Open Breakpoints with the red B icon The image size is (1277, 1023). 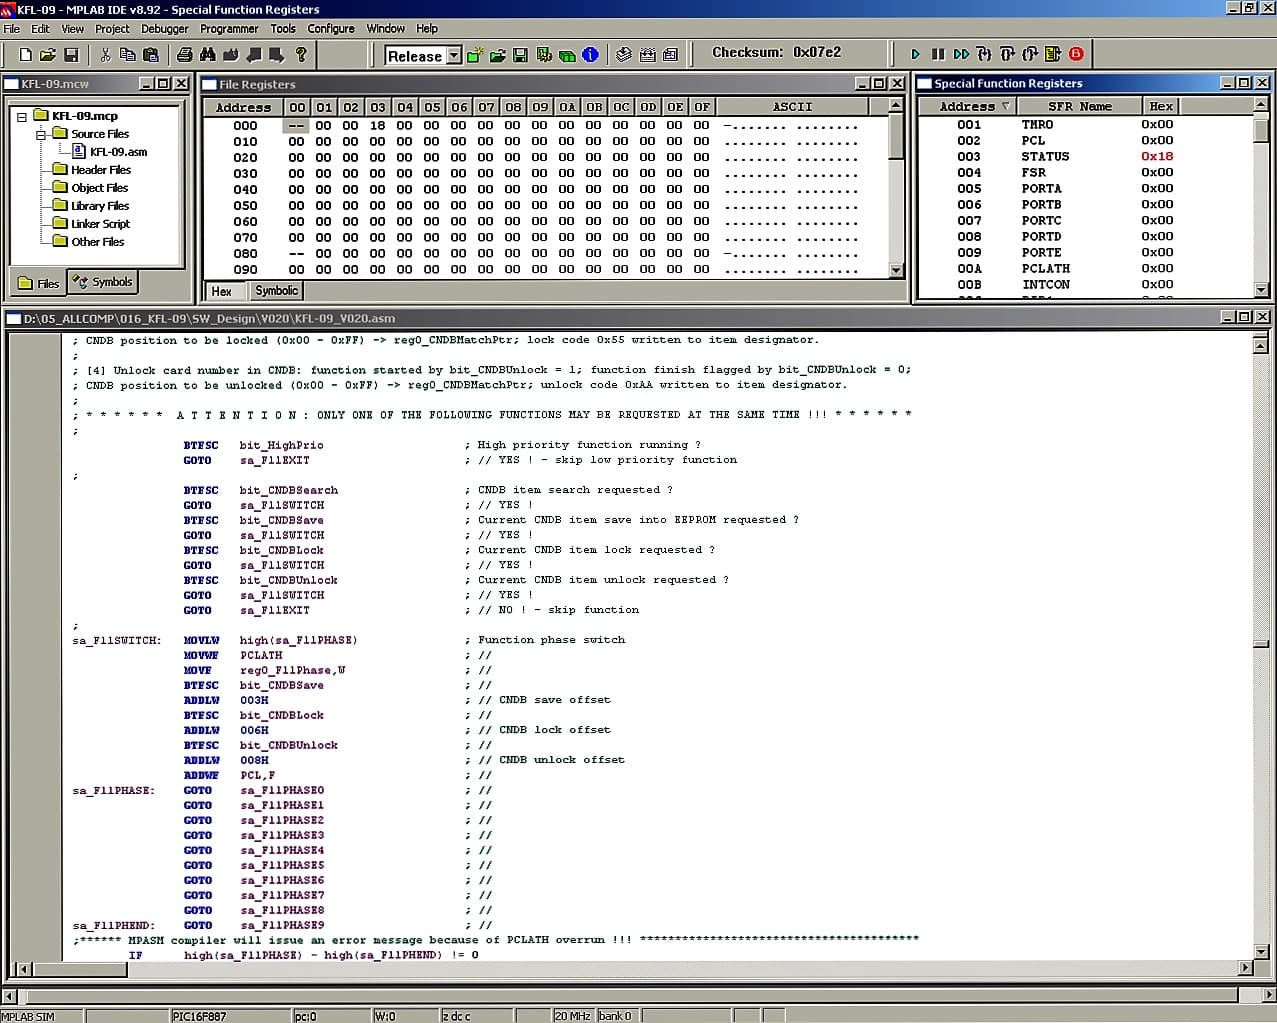(1076, 54)
